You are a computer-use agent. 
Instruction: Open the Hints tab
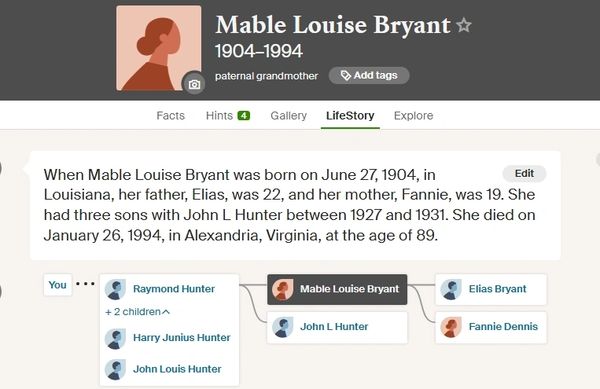click(x=228, y=116)
